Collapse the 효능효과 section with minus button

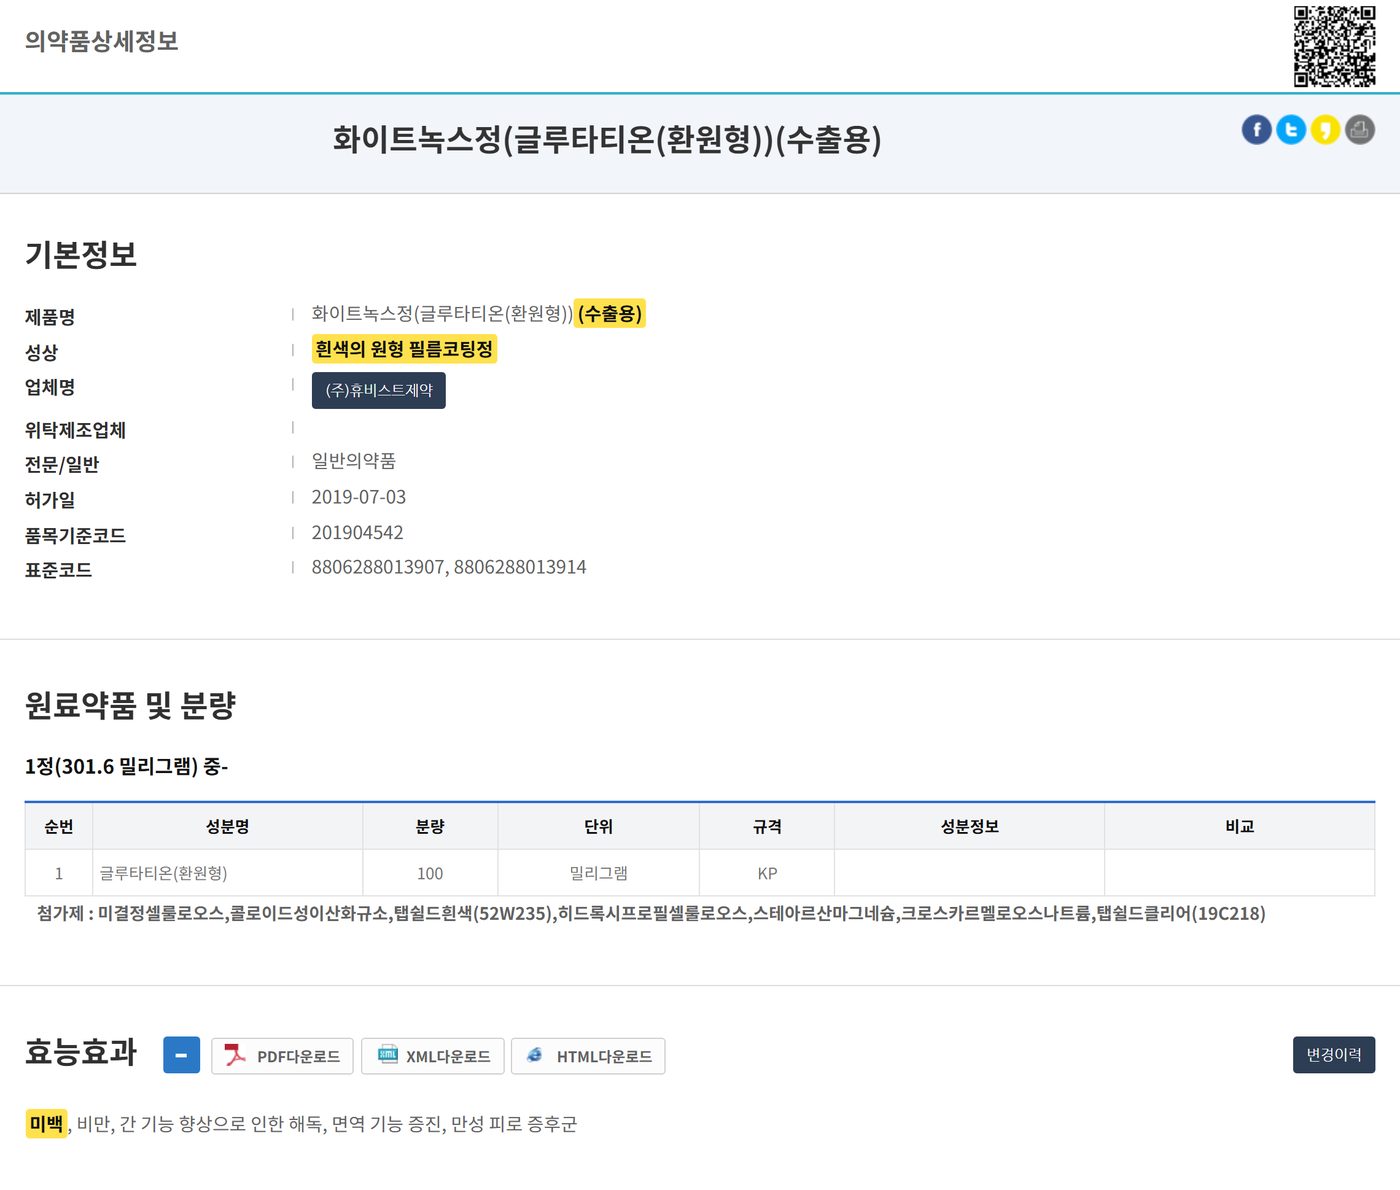point(181,1055)
